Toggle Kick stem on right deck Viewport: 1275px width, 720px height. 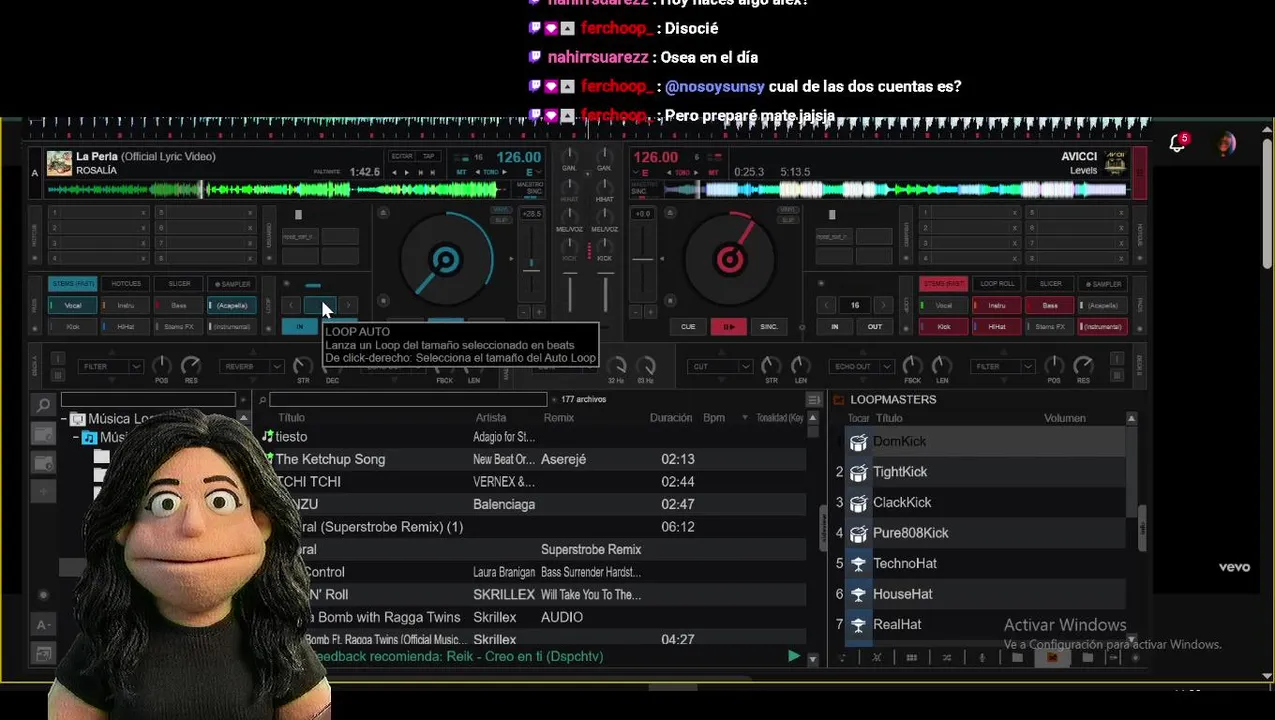click(944, 327)
